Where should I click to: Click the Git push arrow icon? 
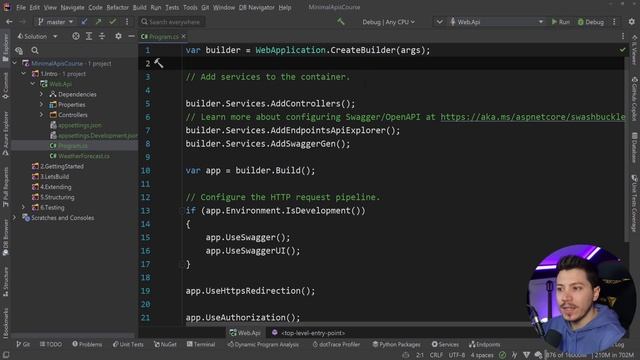click(98, 22)
